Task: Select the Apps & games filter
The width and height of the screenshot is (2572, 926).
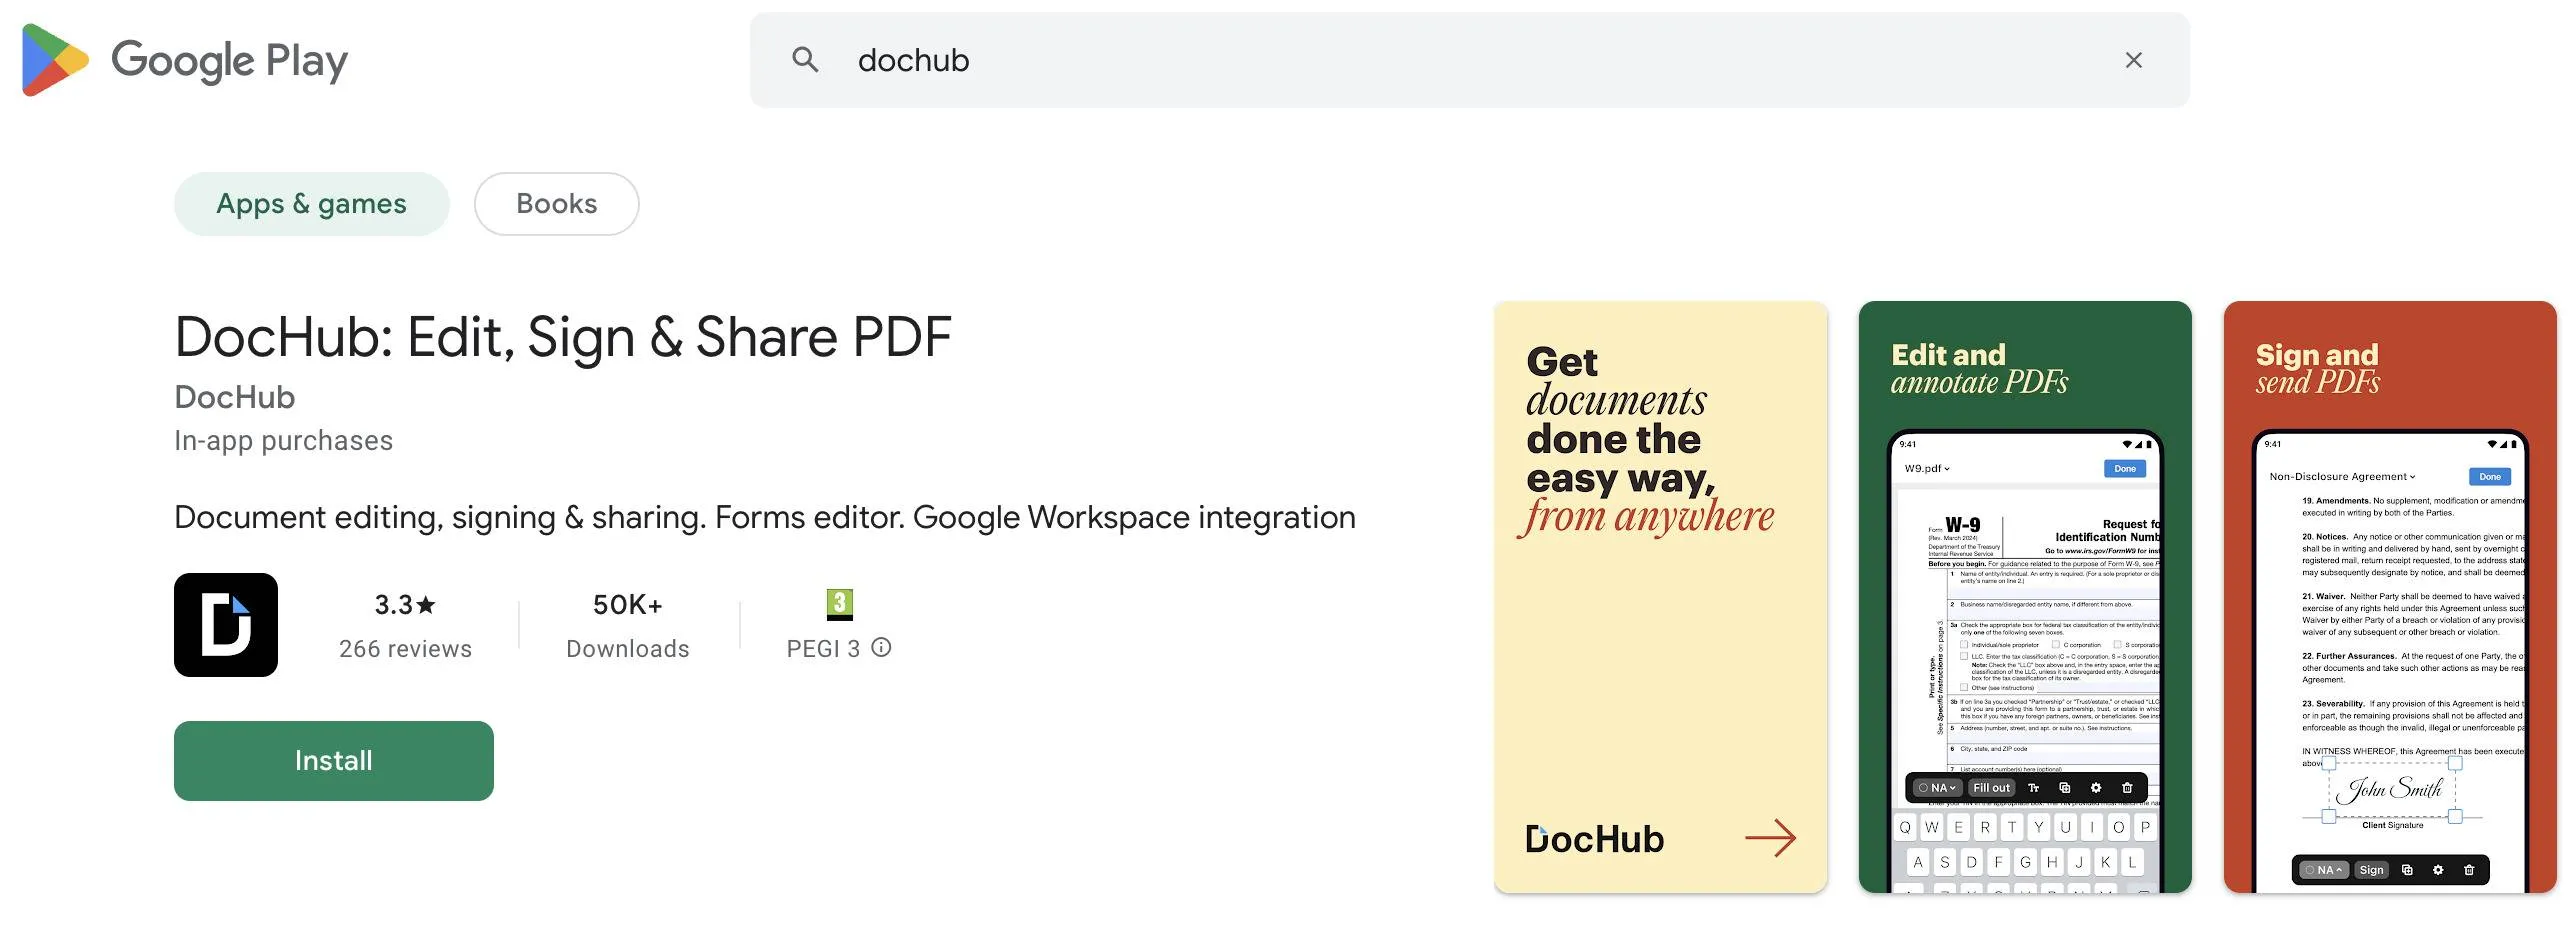Action: coord(311,204)
